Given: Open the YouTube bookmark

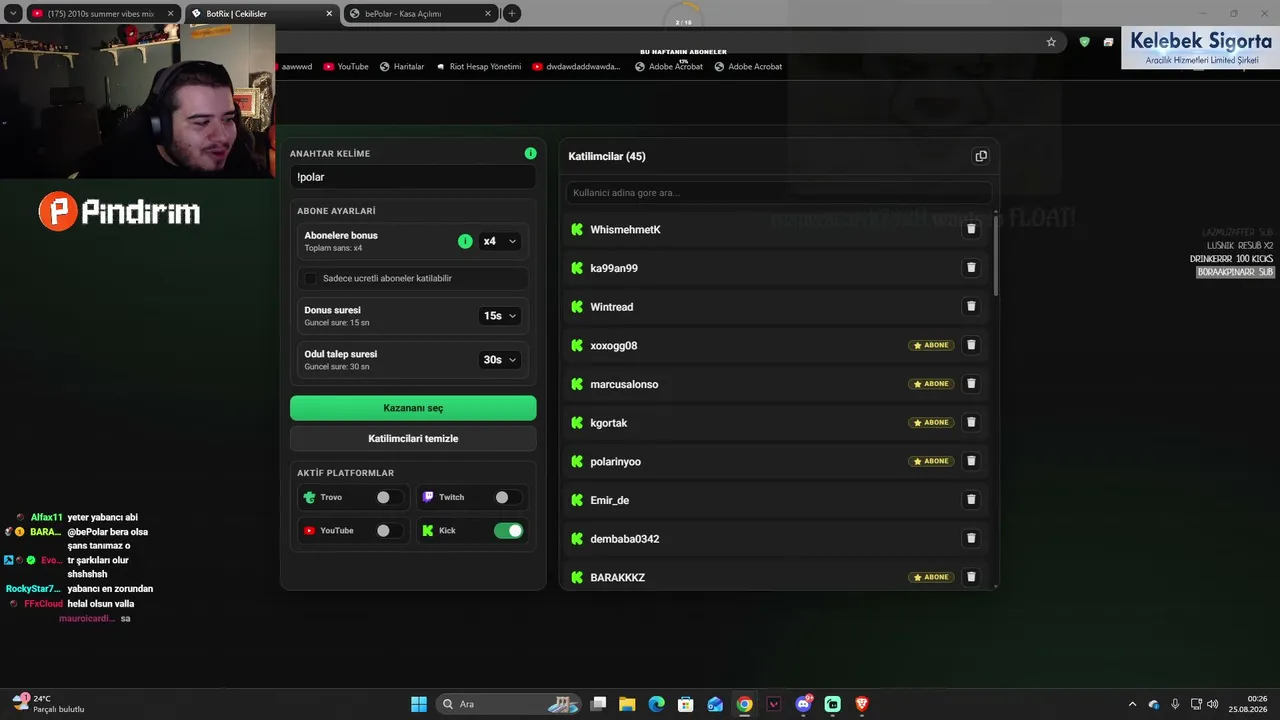Looking at the screenshot, I should click(x=346, y=67).
